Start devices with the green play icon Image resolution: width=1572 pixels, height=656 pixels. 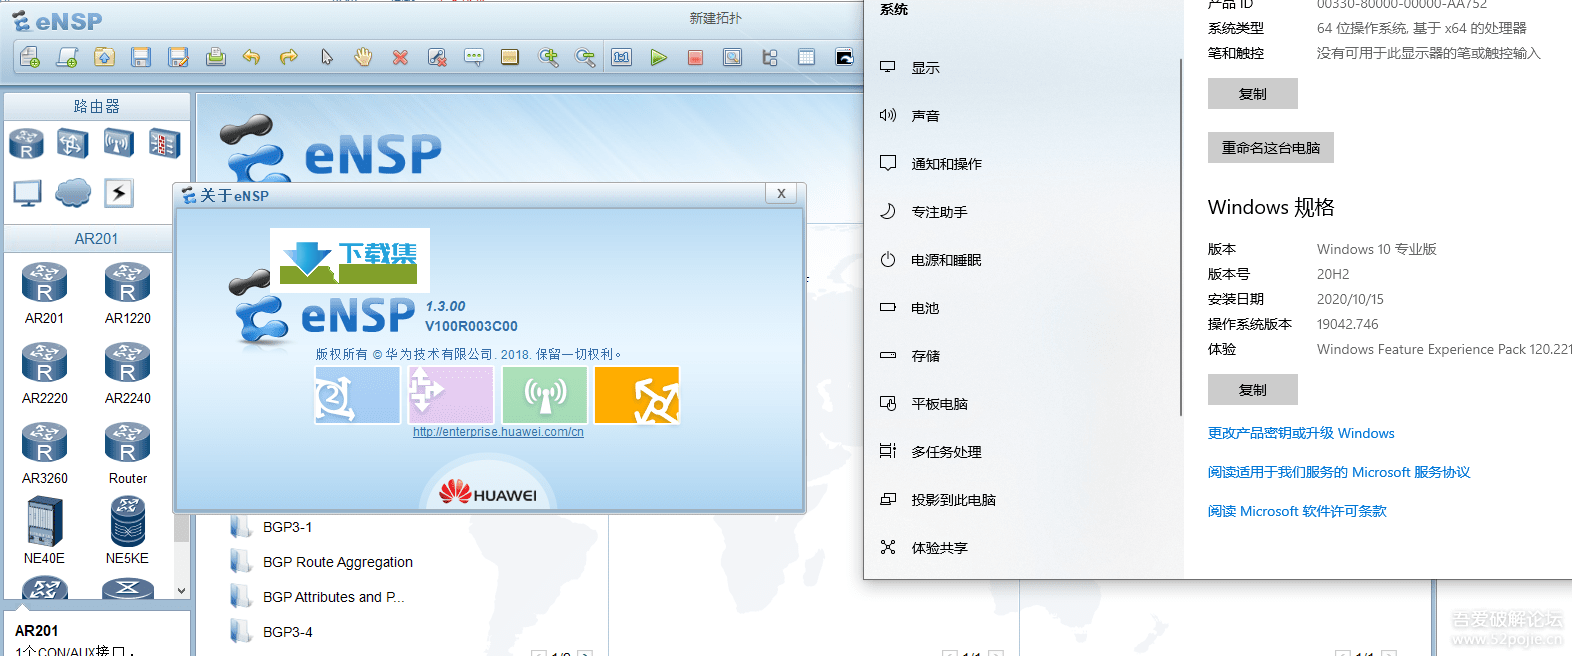[658, 57]
